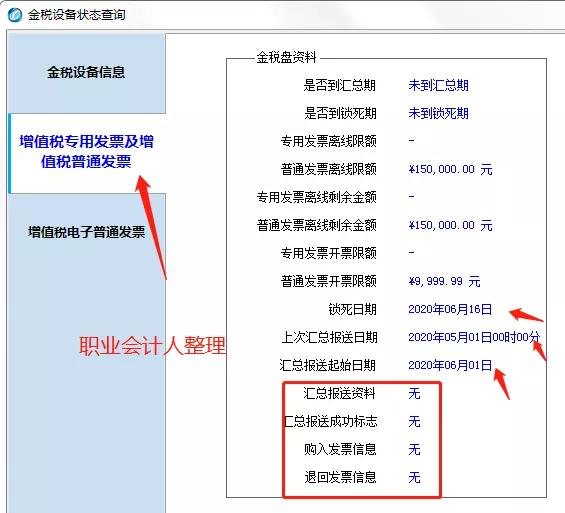Select the 未到锁死期 value
The width and height of the screenshot is (565, 513).
438,113
